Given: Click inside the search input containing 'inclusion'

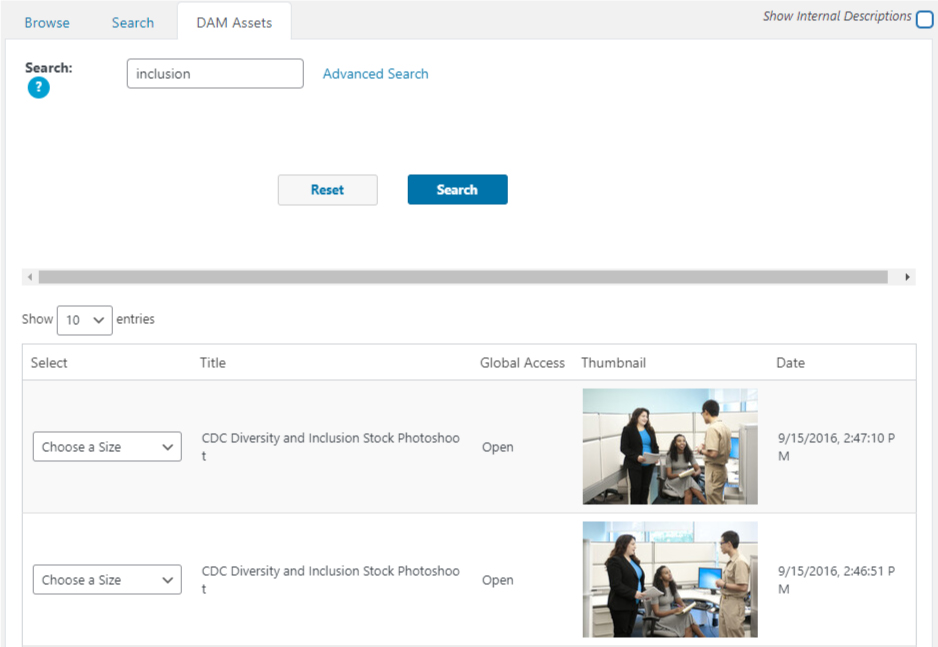Looking at the screenshot, I should click(214, 73).
